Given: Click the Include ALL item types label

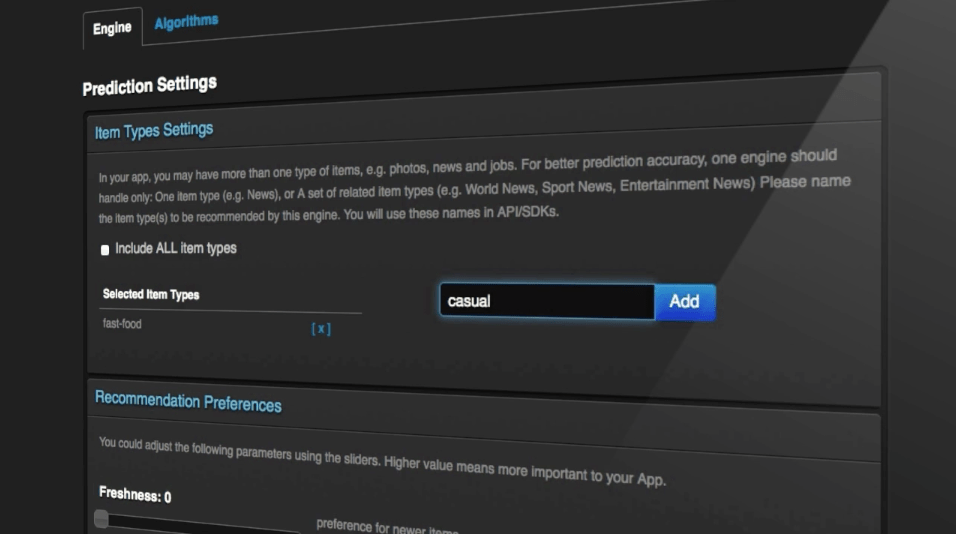Looking at the screenshot, I should (176, 248).
